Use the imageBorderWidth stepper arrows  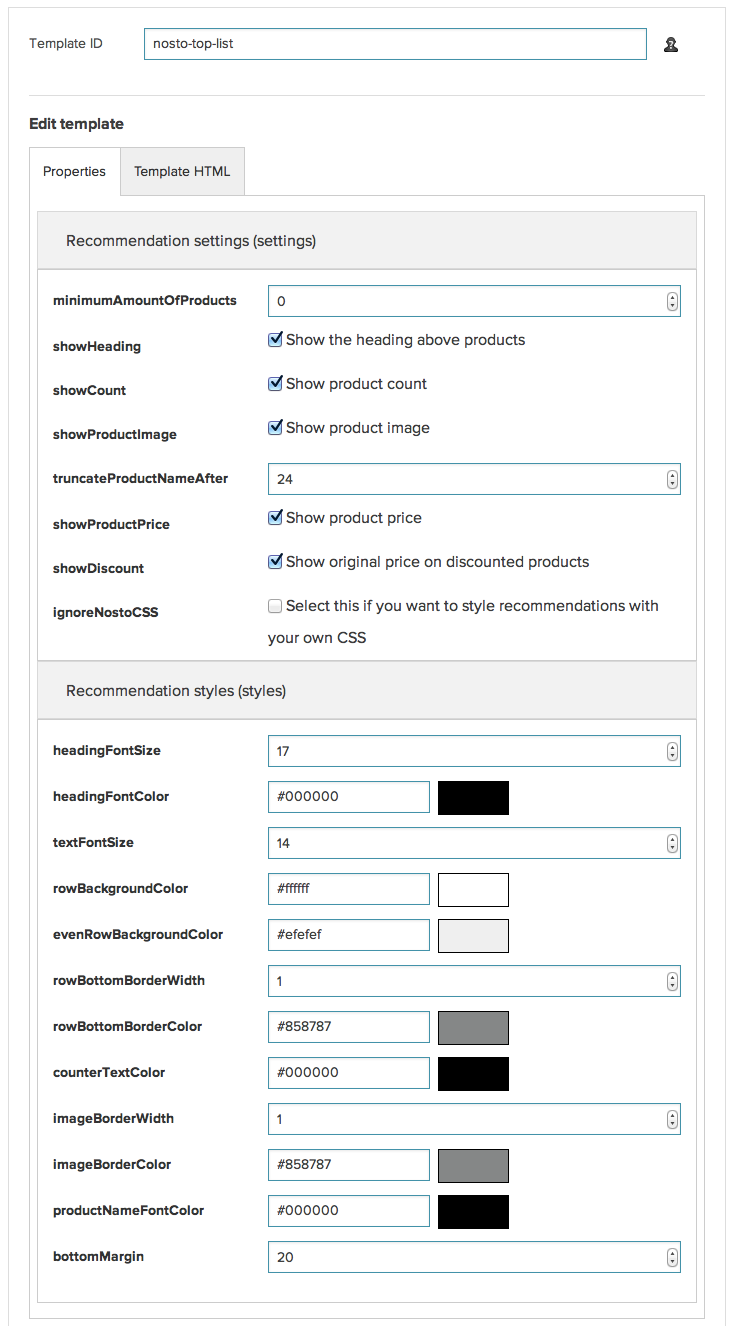point(672,1119)
